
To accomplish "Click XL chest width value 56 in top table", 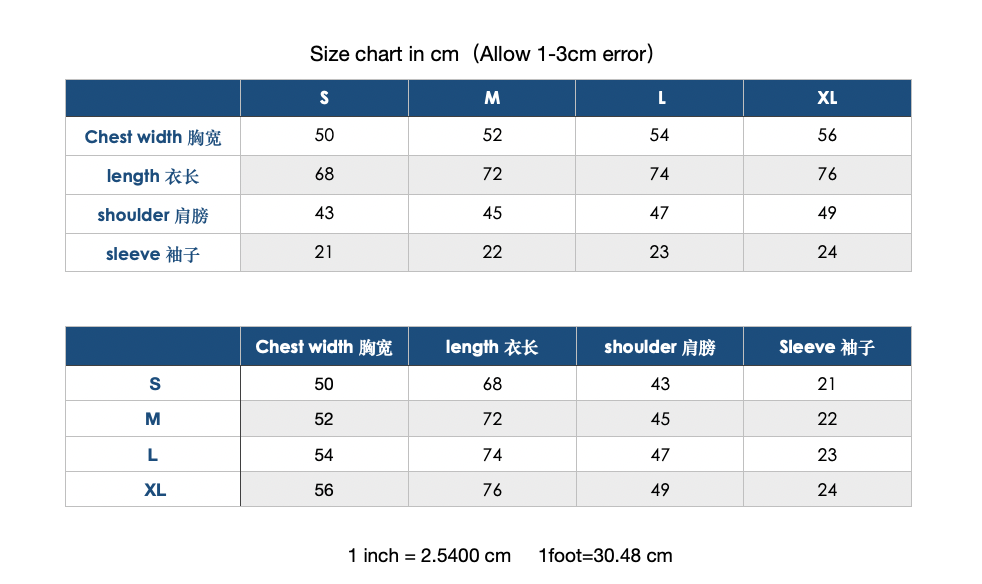I will point(827,135).
